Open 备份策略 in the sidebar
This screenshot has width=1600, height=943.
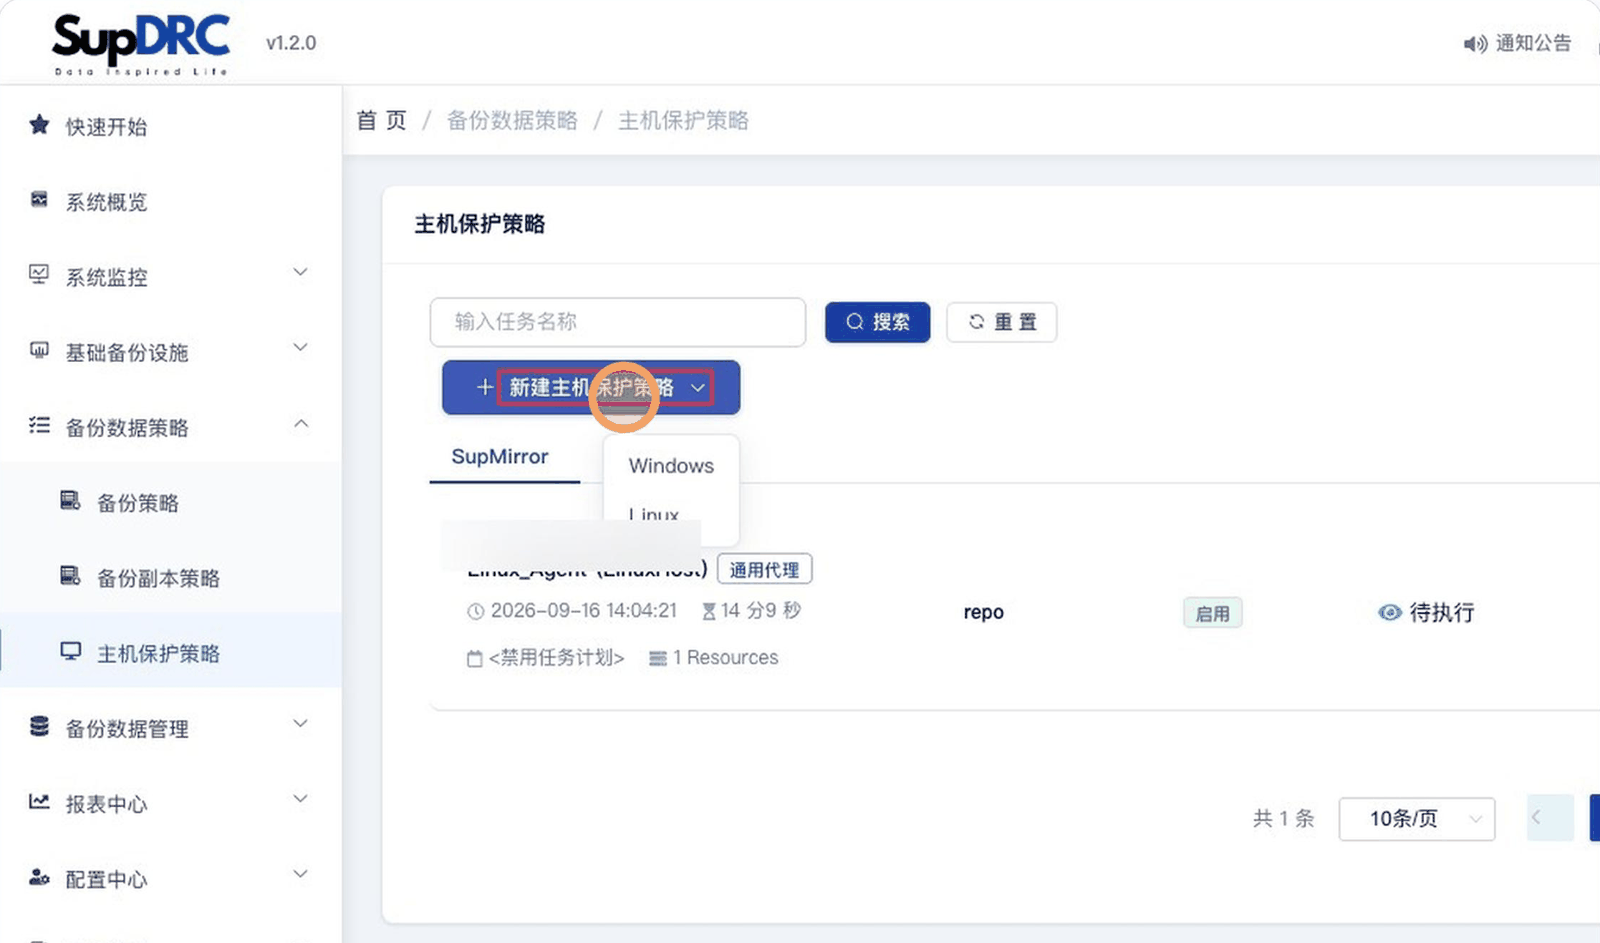(x=137, y=503)
